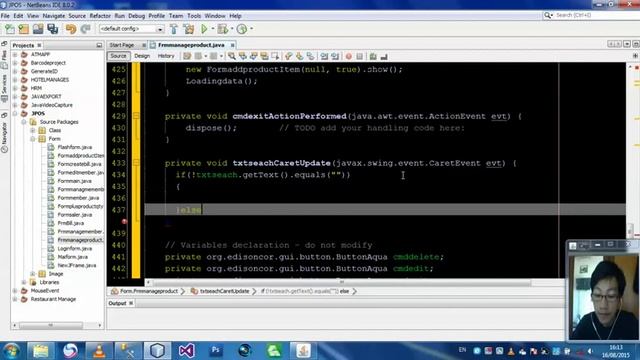Viewport: 640px width, 360px height.
Task: Click the Find Selection magnifier icon in editor toolbar
Action: pos(232,56)
